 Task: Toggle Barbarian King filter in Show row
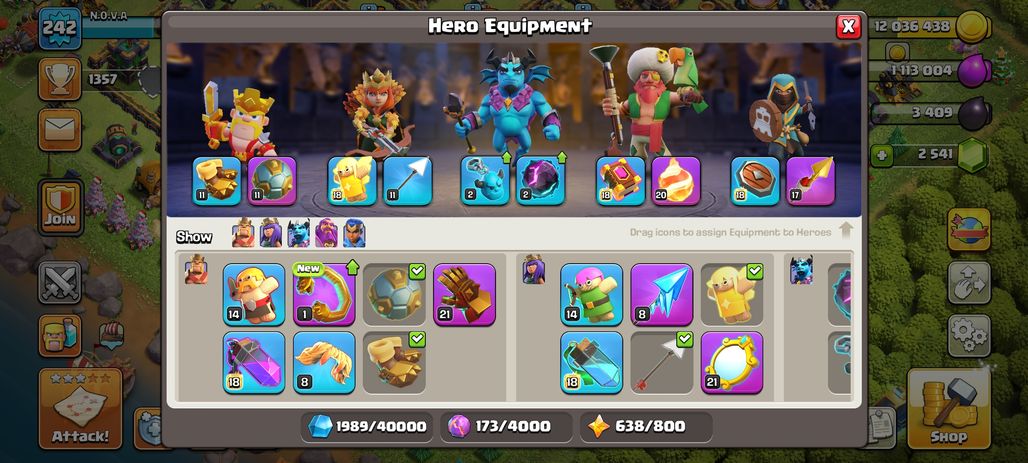pyautogui.click(x=243, y=233)
